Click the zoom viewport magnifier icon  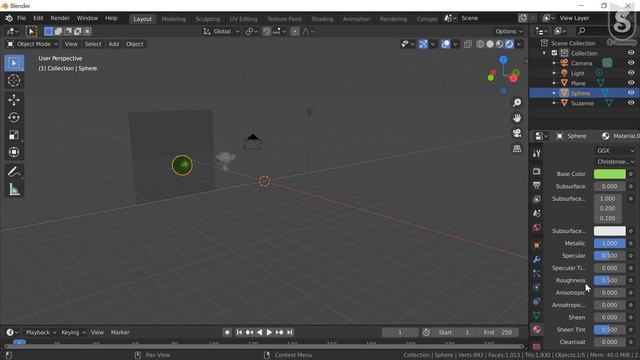point(517,102)
